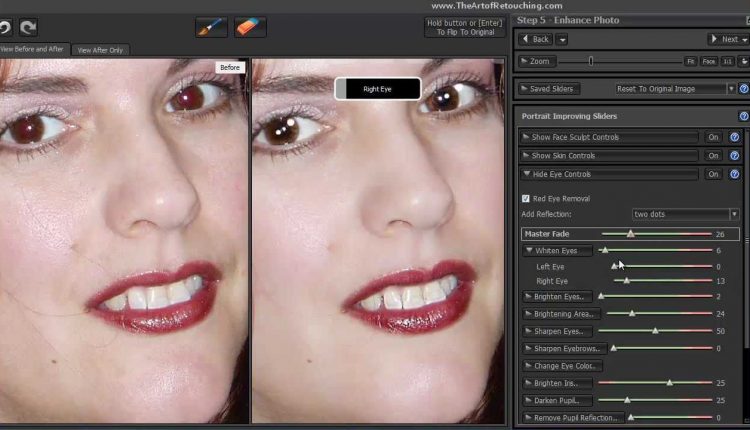
Task: Expand Remove Pupil Reflection options
Action: 574,418
